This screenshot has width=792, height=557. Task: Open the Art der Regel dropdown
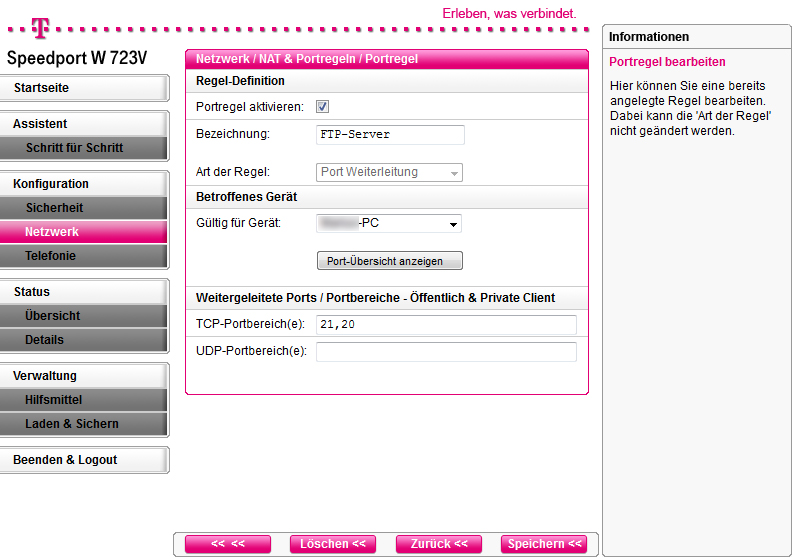pos(389,172)
